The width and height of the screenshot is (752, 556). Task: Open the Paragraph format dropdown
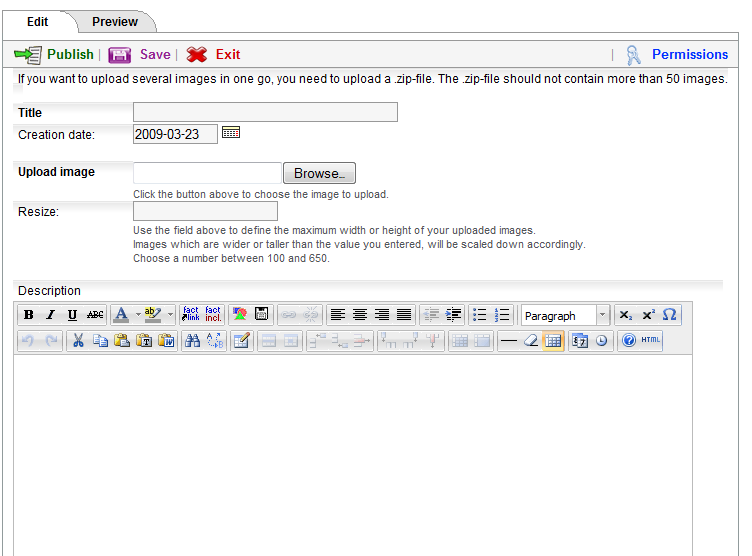pos(565,315)
